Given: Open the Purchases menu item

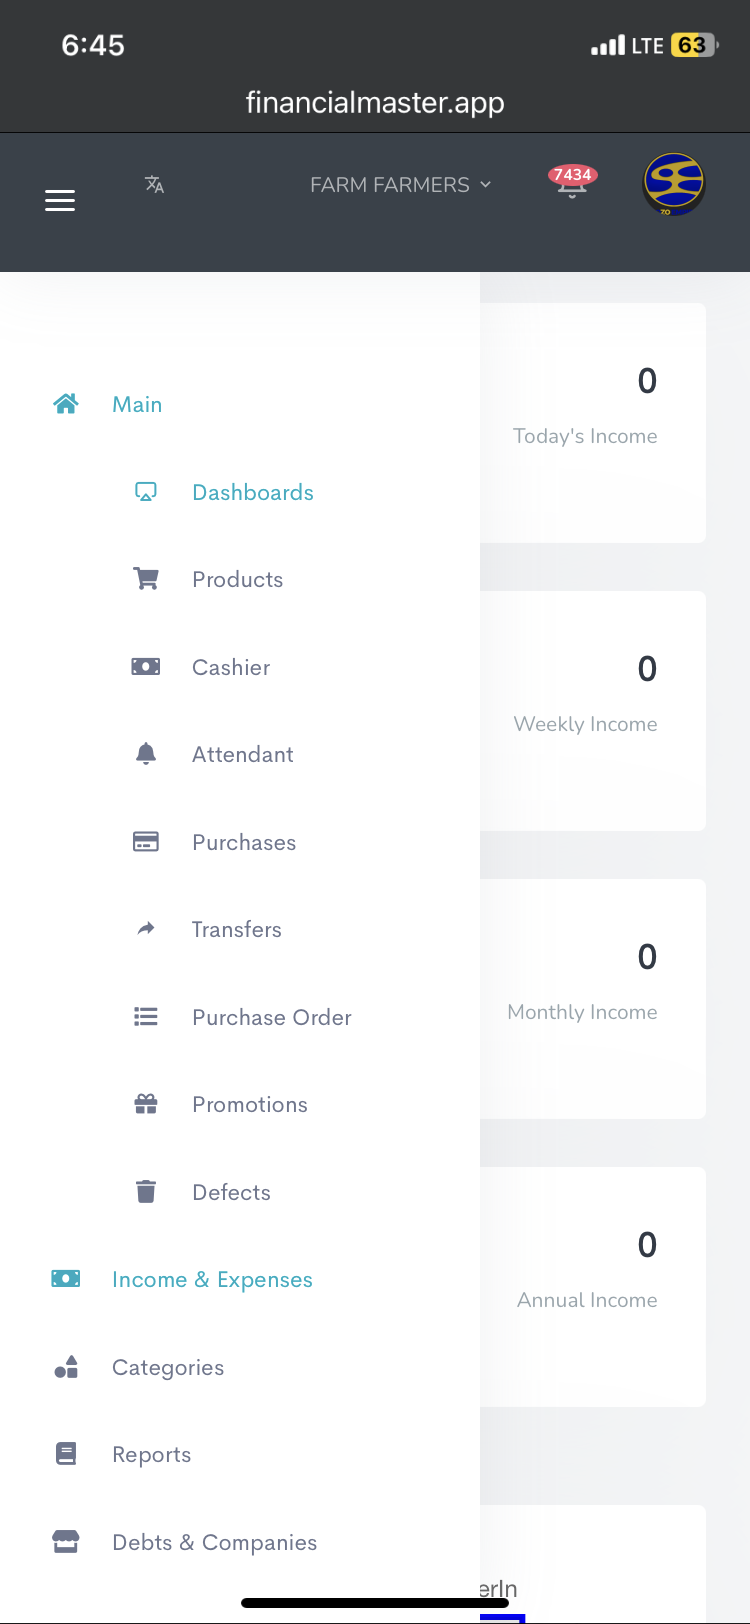Looking at the screenshot, I should [x=243, y=842].
